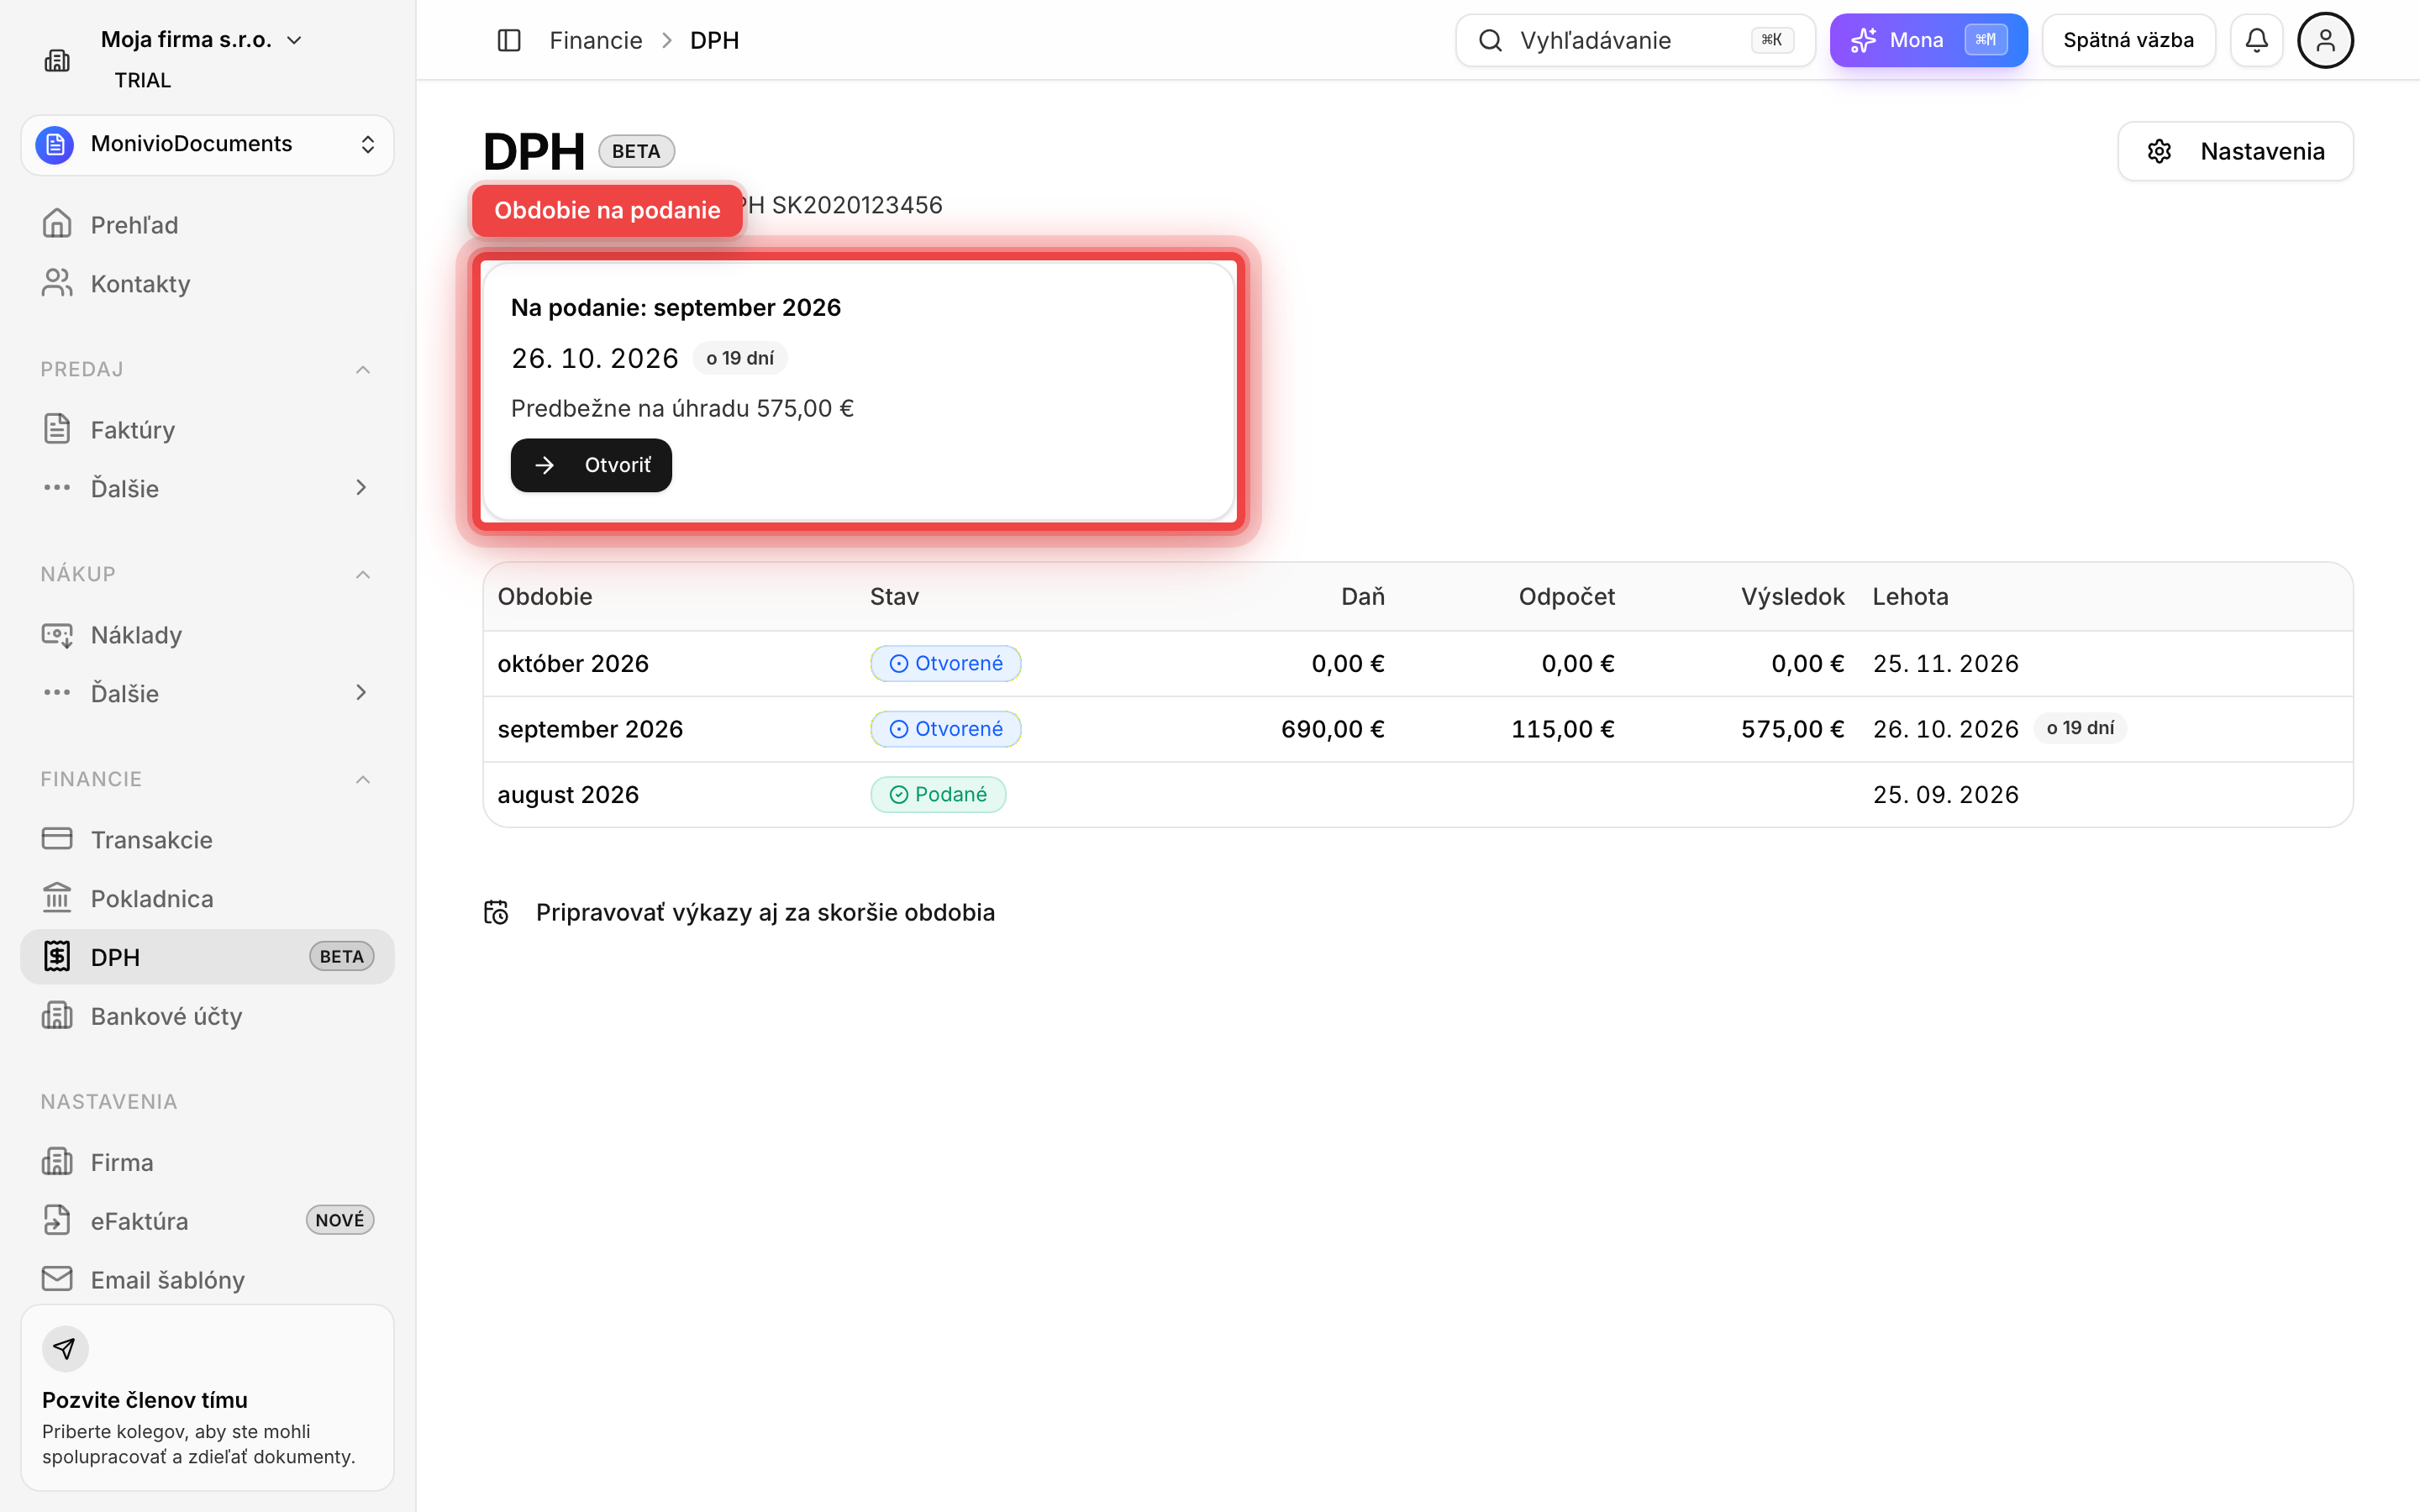Viewport: 2420px width, 1512px height.
Task: Go to Financie breadcrumb
Action: [596, 40]
